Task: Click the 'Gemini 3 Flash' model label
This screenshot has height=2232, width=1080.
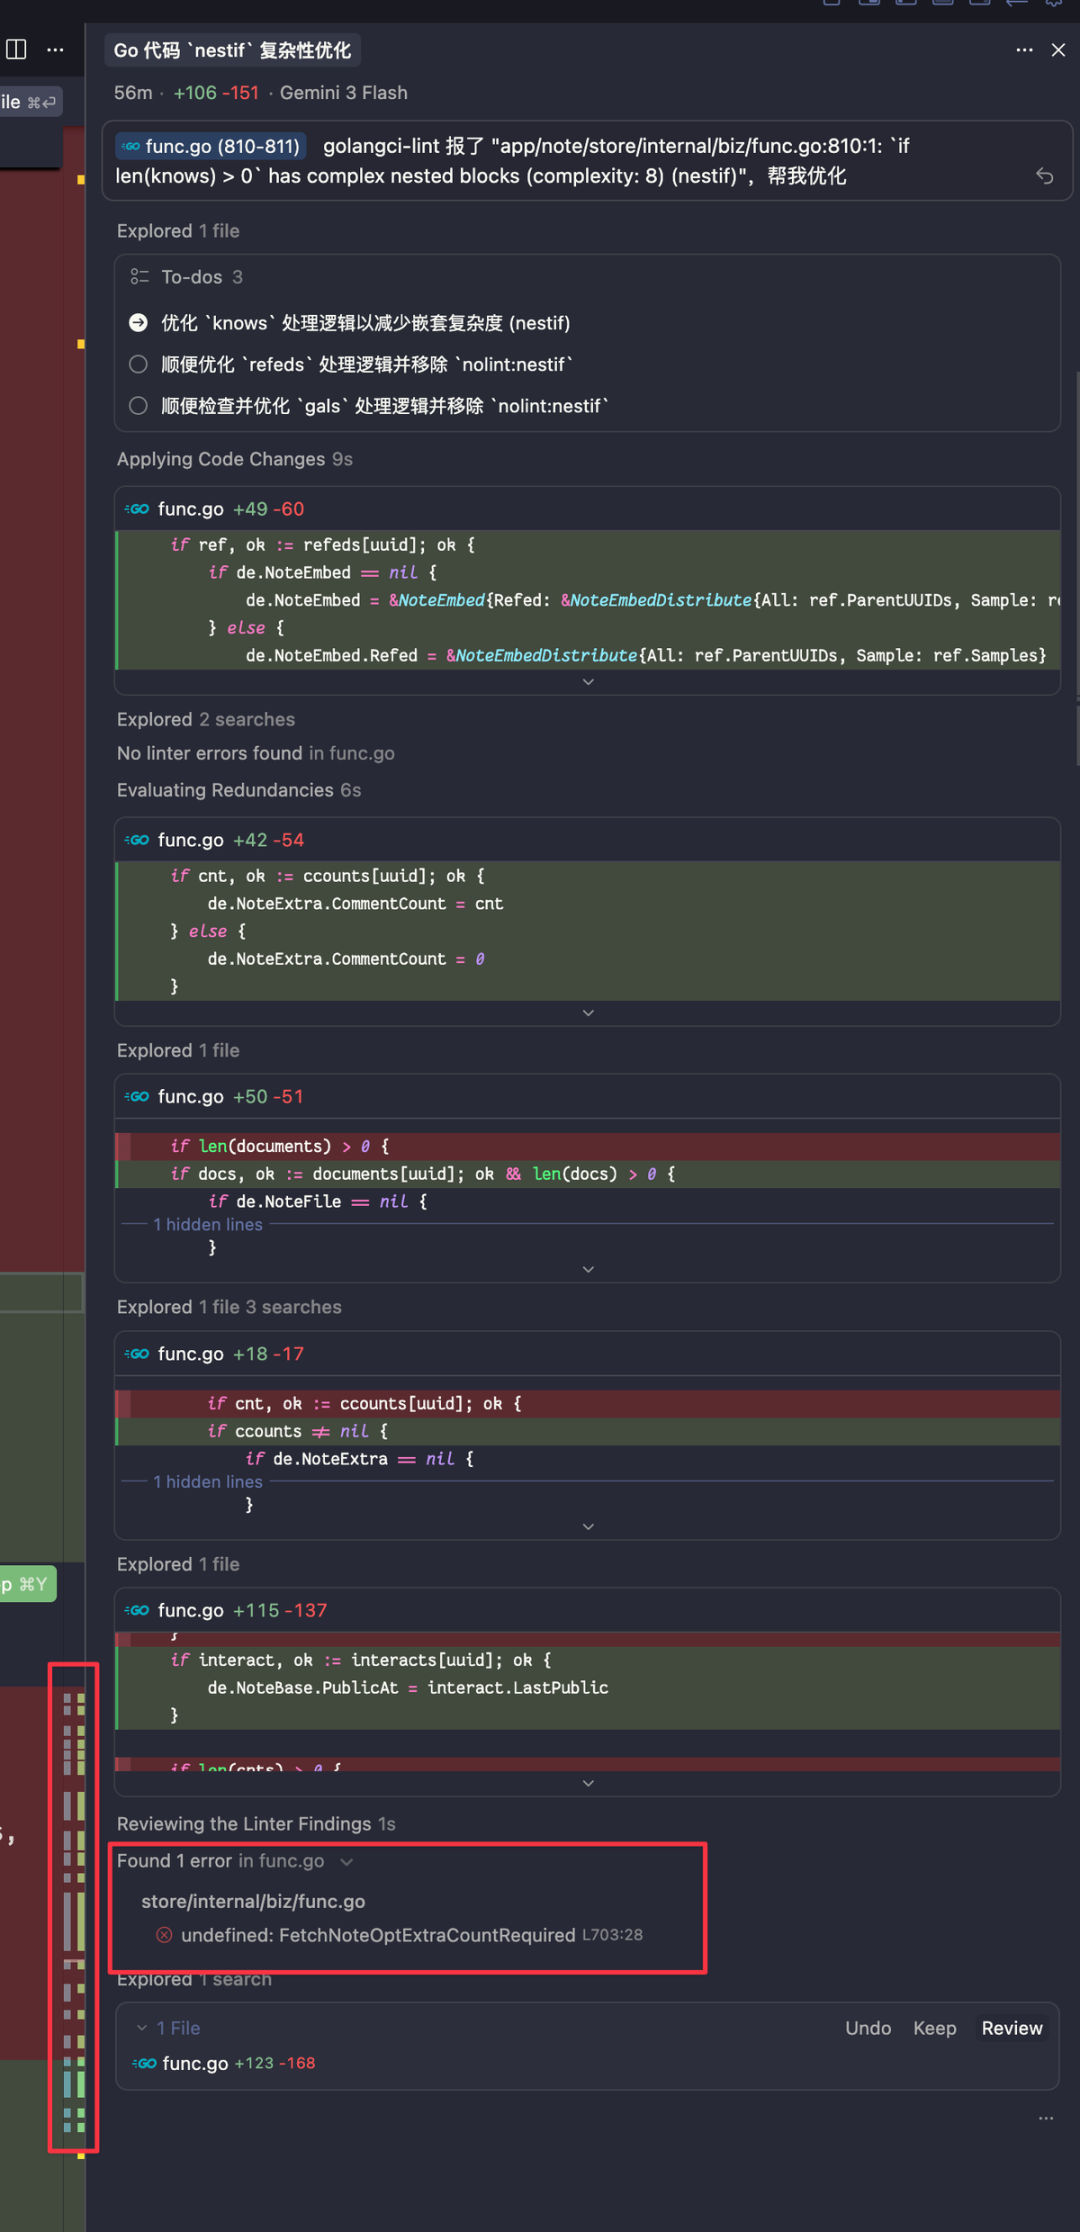Action: click(x=344, y=93)
